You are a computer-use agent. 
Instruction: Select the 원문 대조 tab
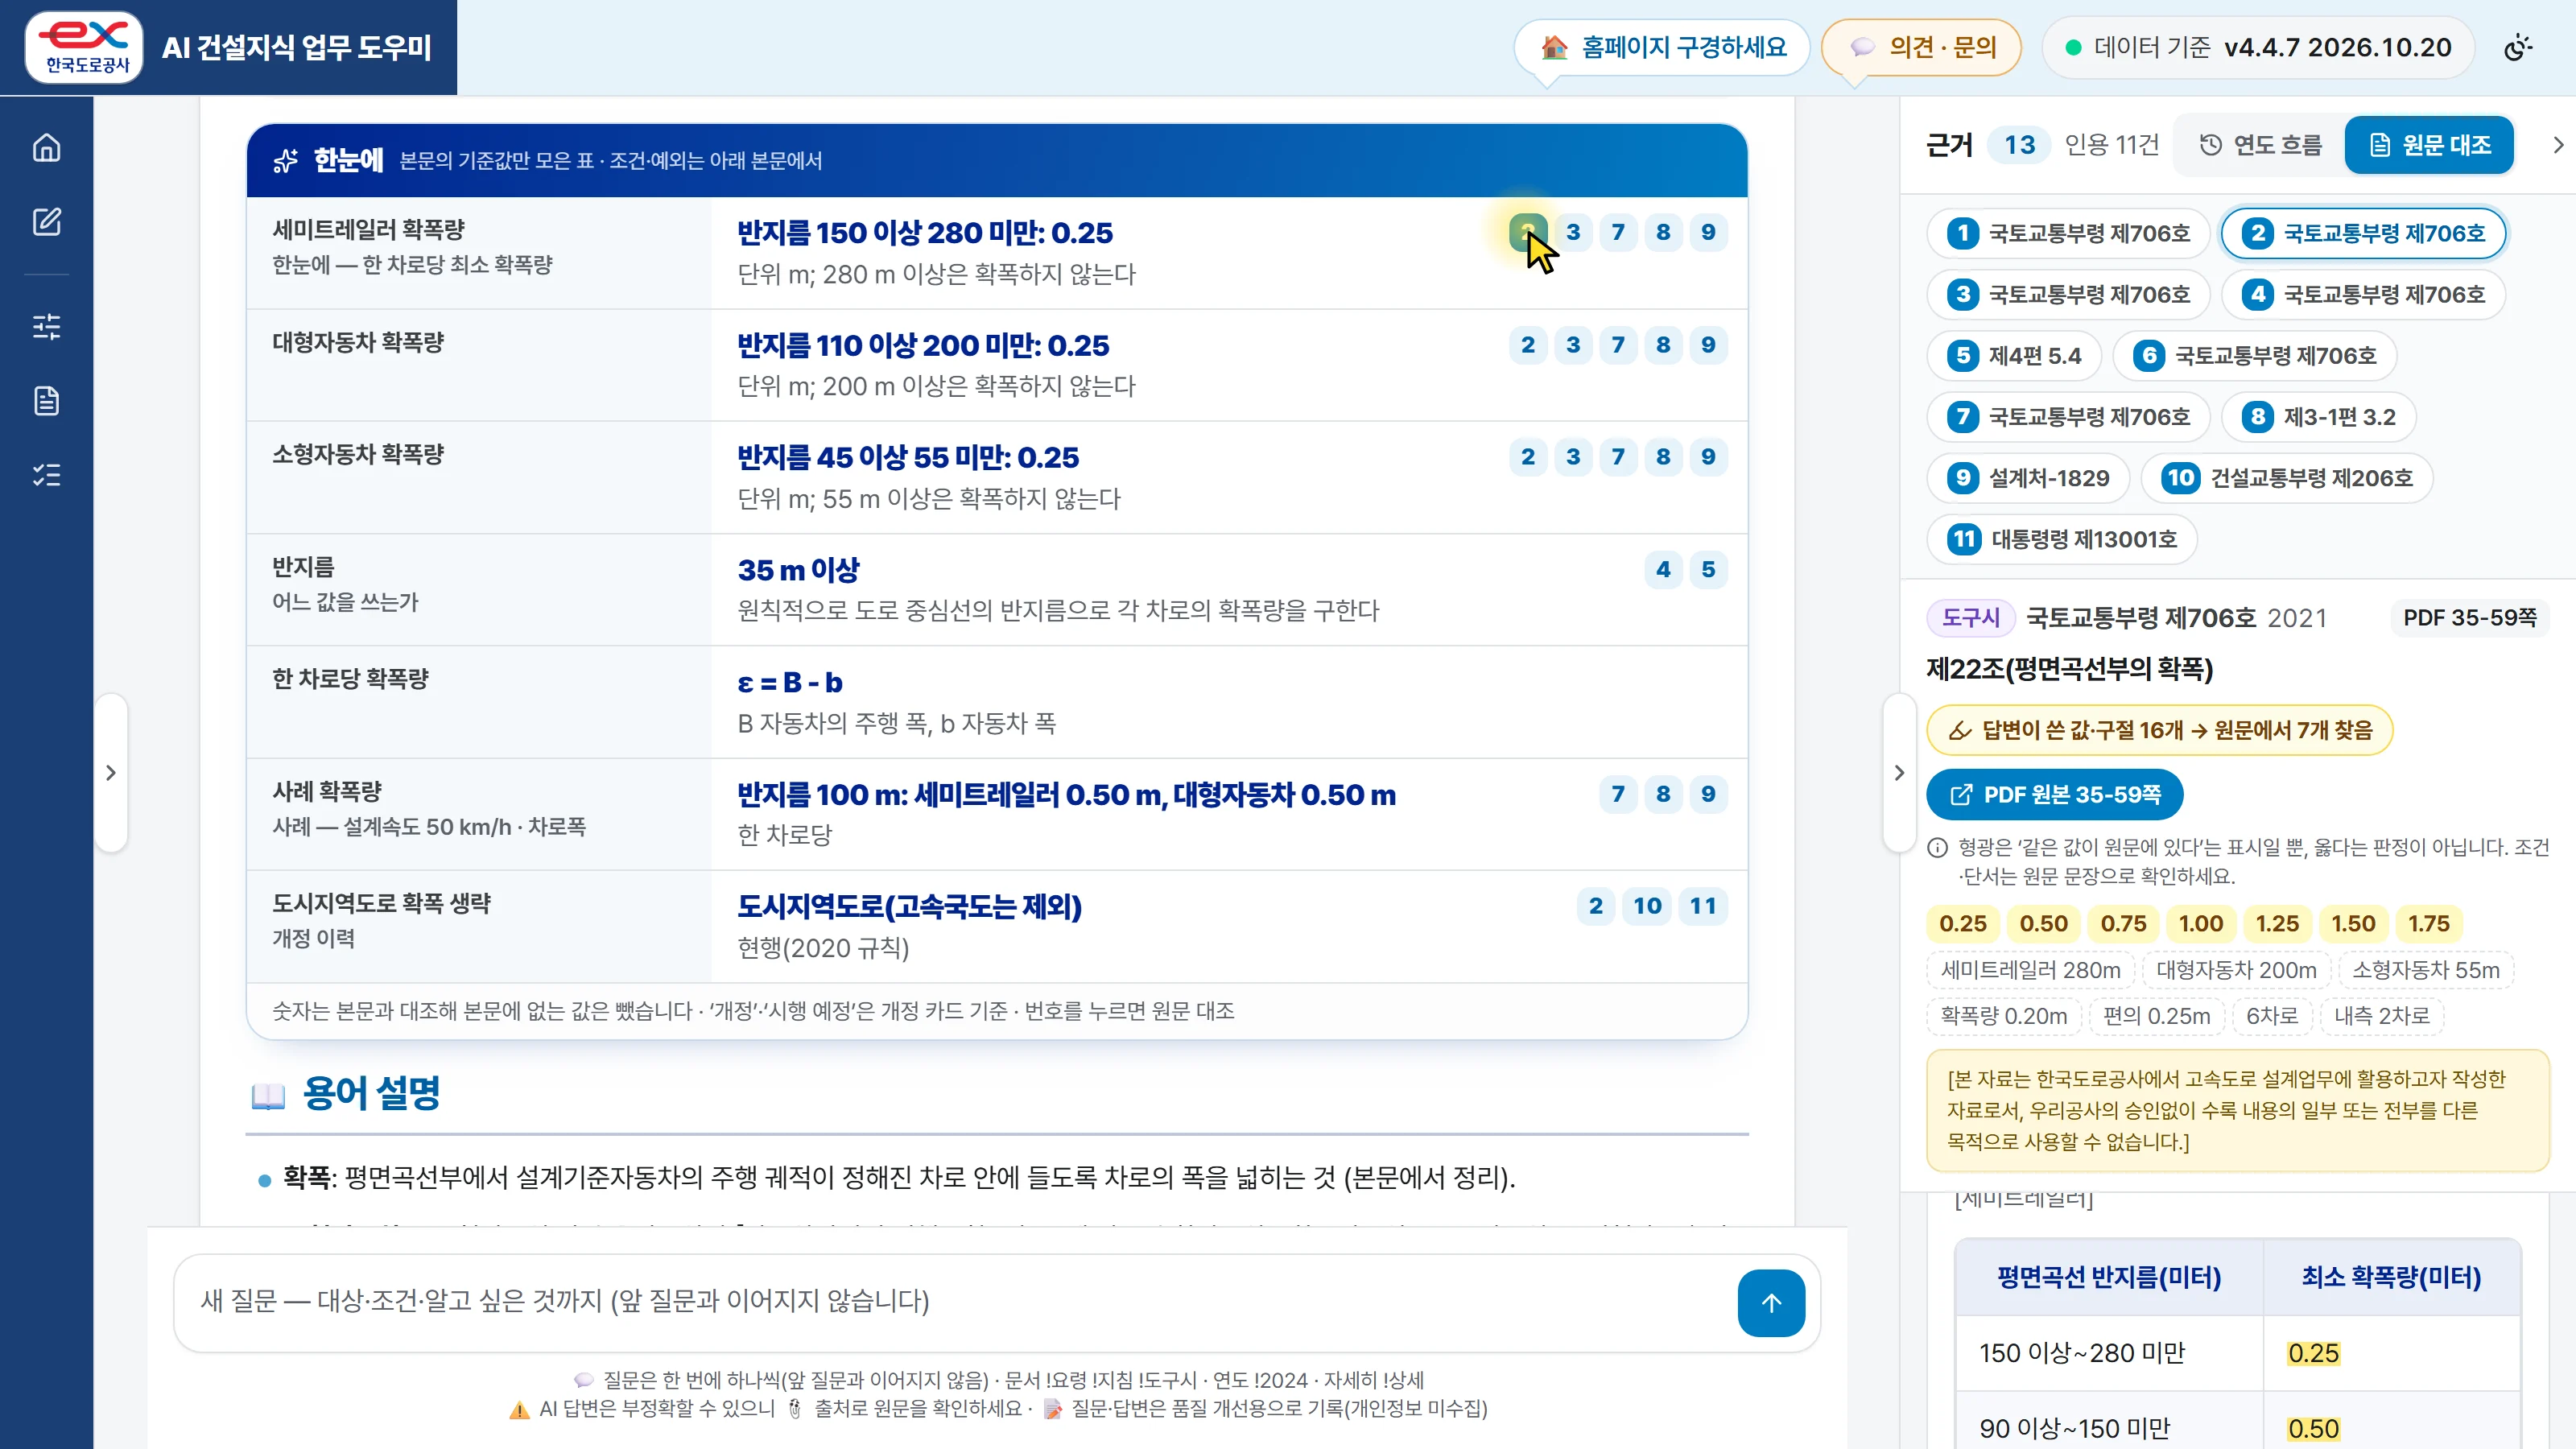tap(2429, 146)
